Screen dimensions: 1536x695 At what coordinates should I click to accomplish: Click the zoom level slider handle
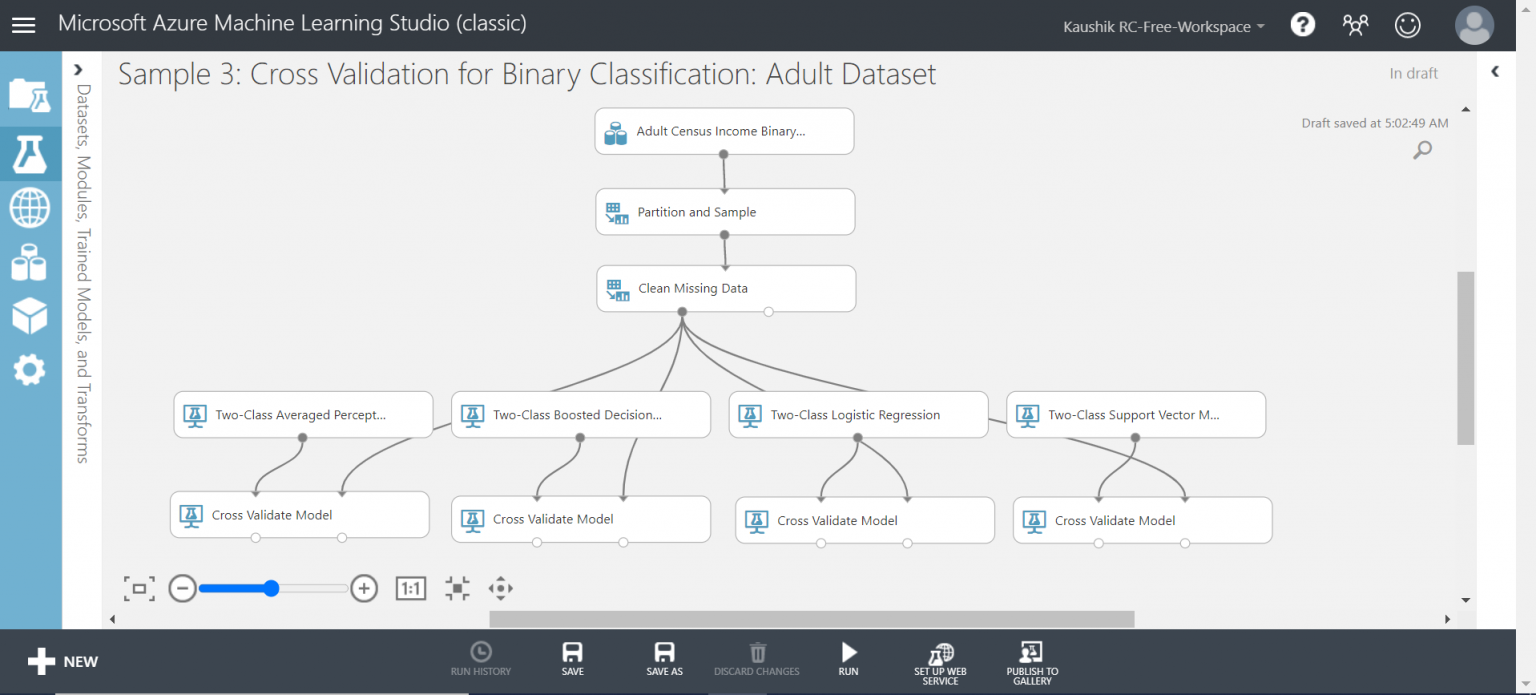point(271,588)
